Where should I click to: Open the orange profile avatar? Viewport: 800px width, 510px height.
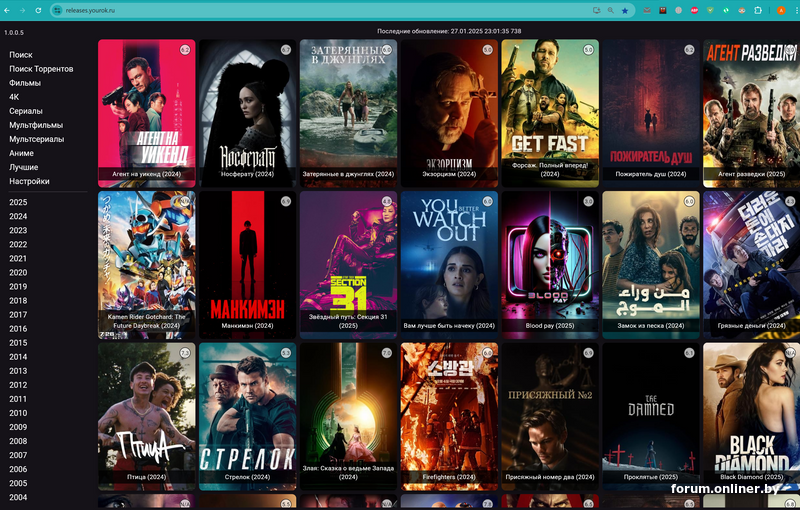click(781, 10)
